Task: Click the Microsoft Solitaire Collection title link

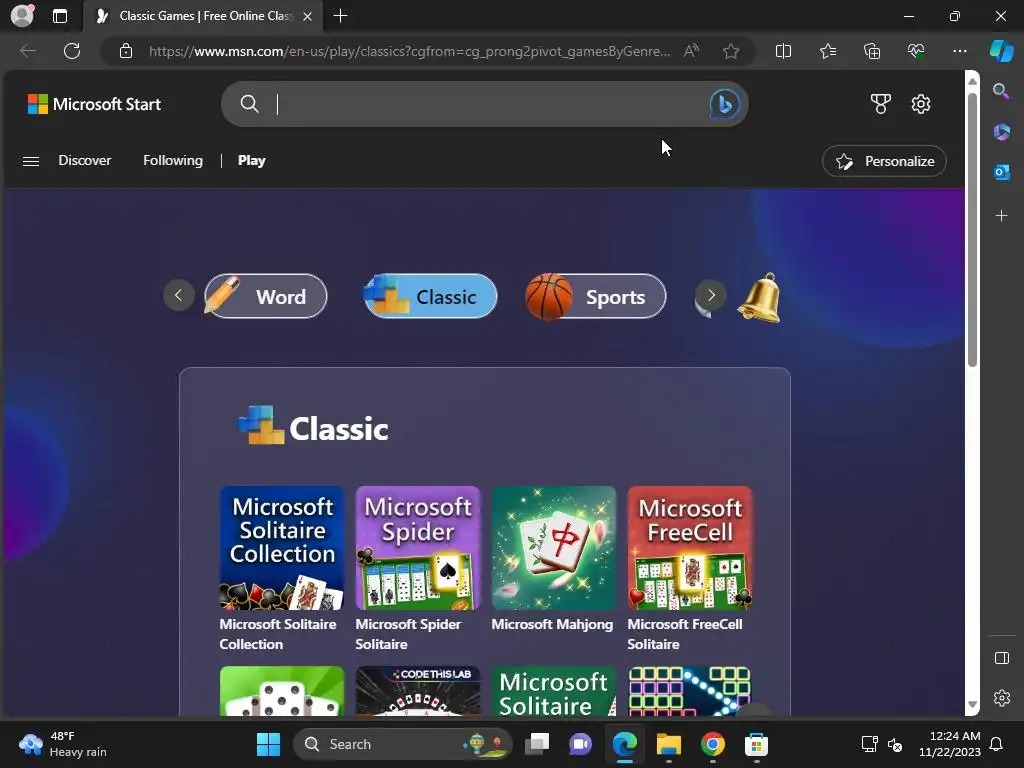Action: click(x=278, y=634)
